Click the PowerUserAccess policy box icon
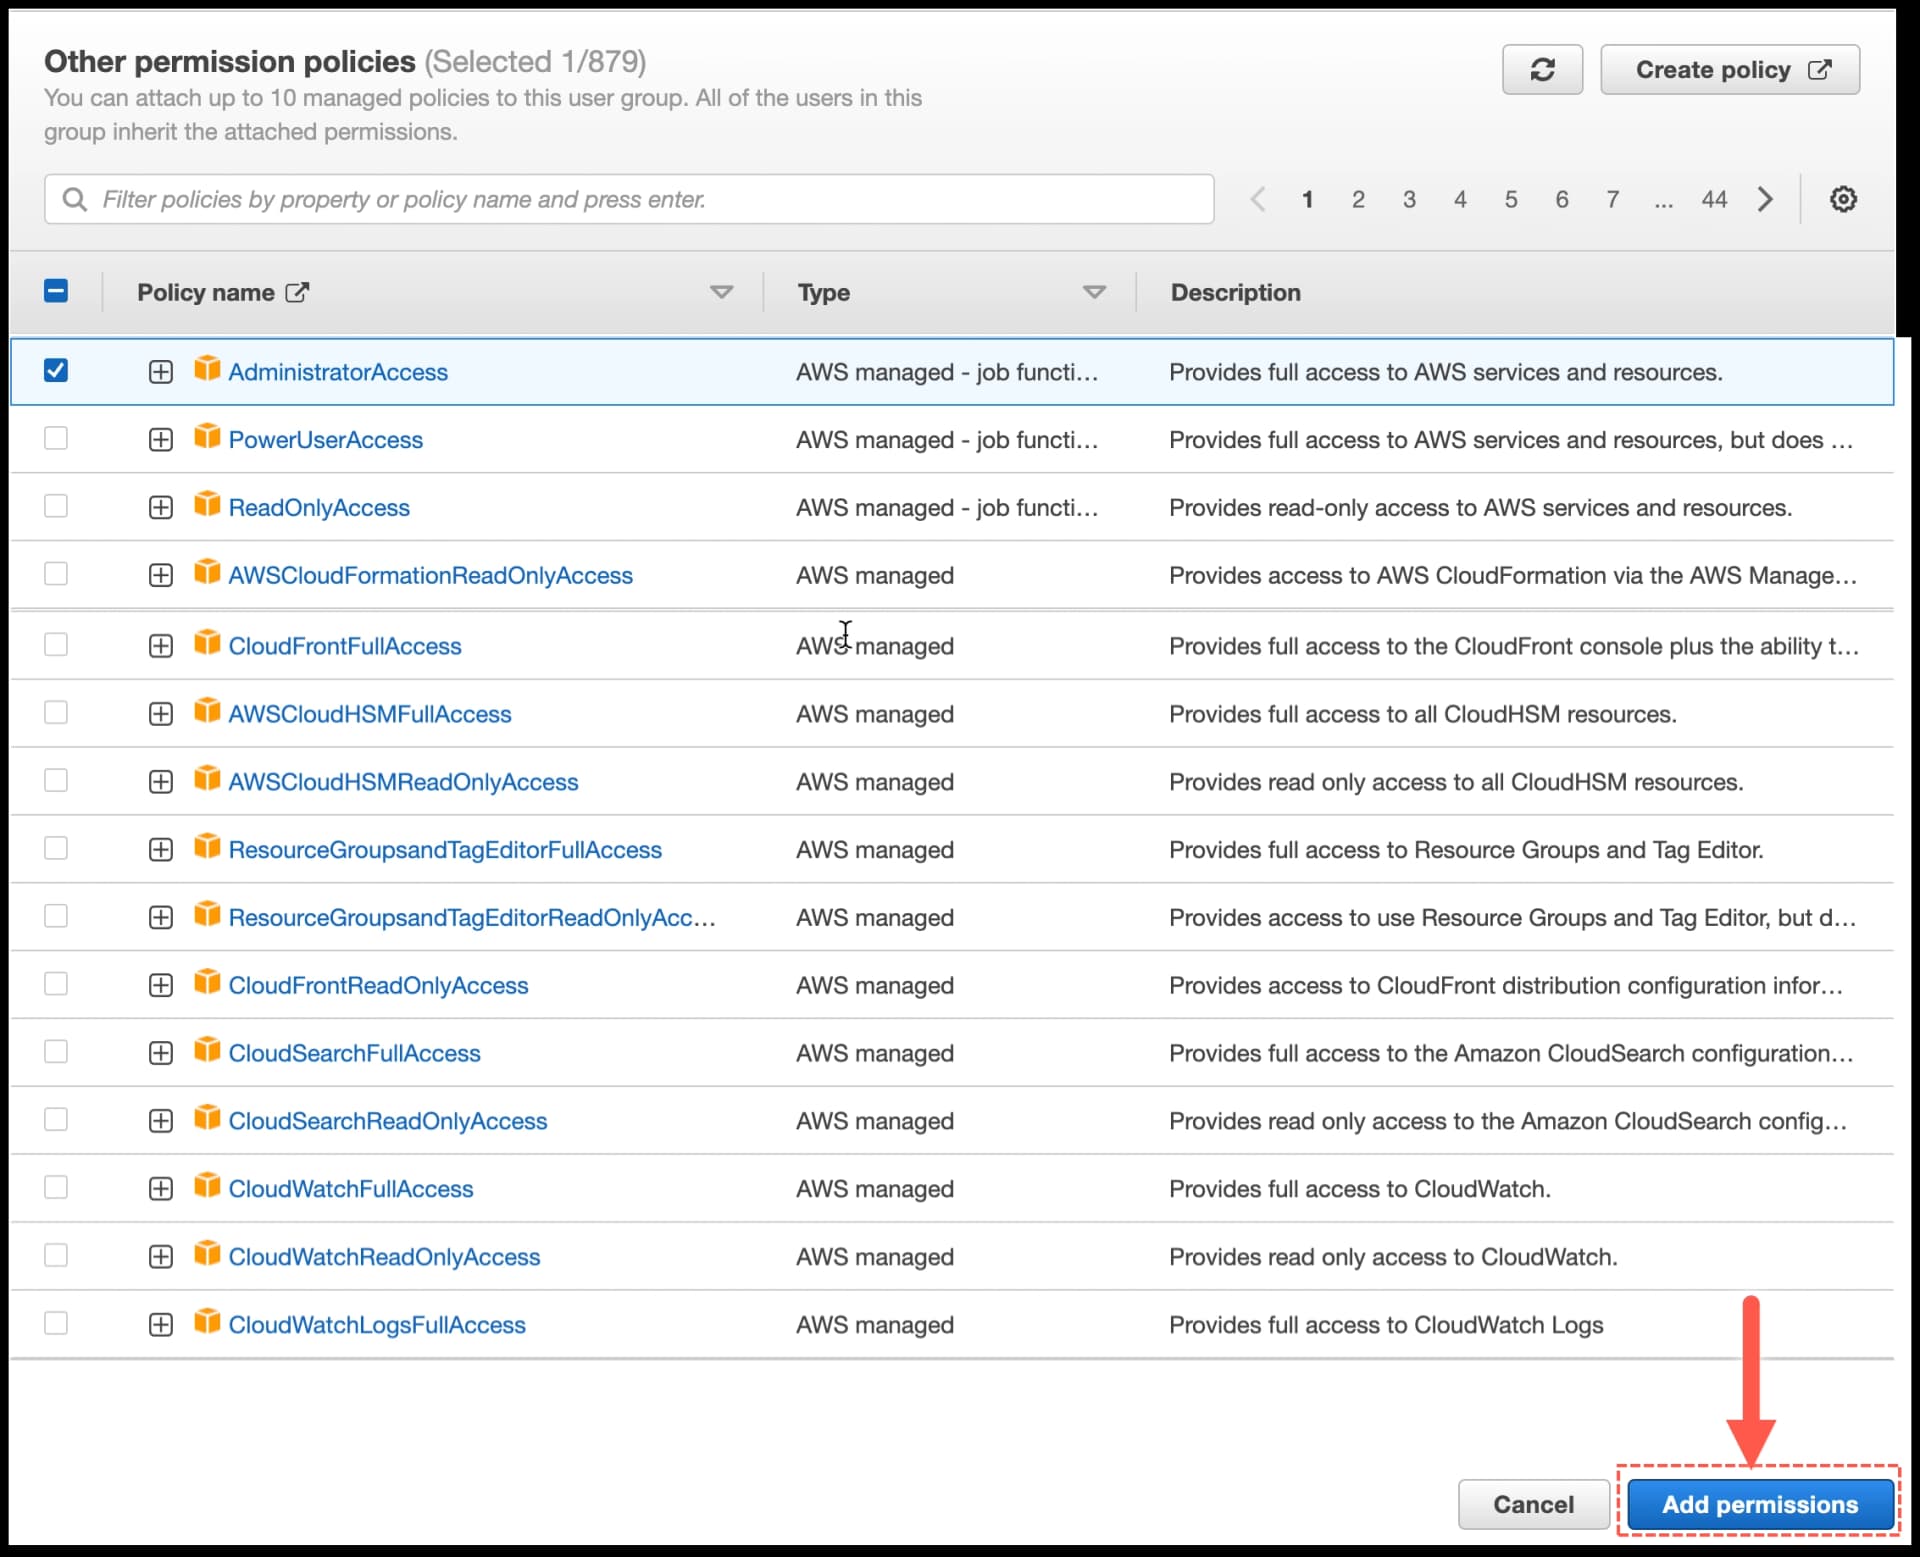1920x1557 pixels. [207, 437]
